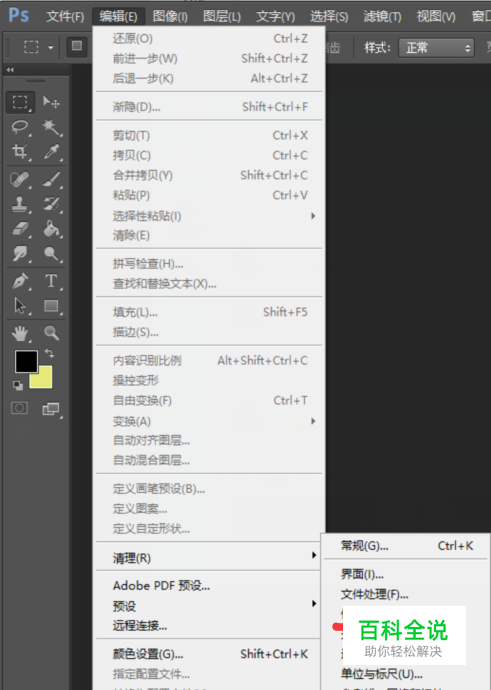
Task: Select the Smudge tool
Action: click(20, 253)
